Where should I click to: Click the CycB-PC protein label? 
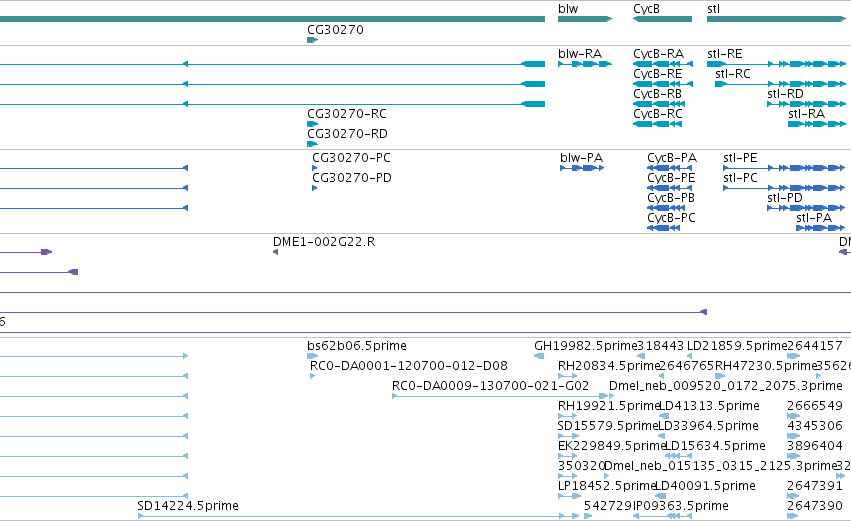click(x=671, y=218)
